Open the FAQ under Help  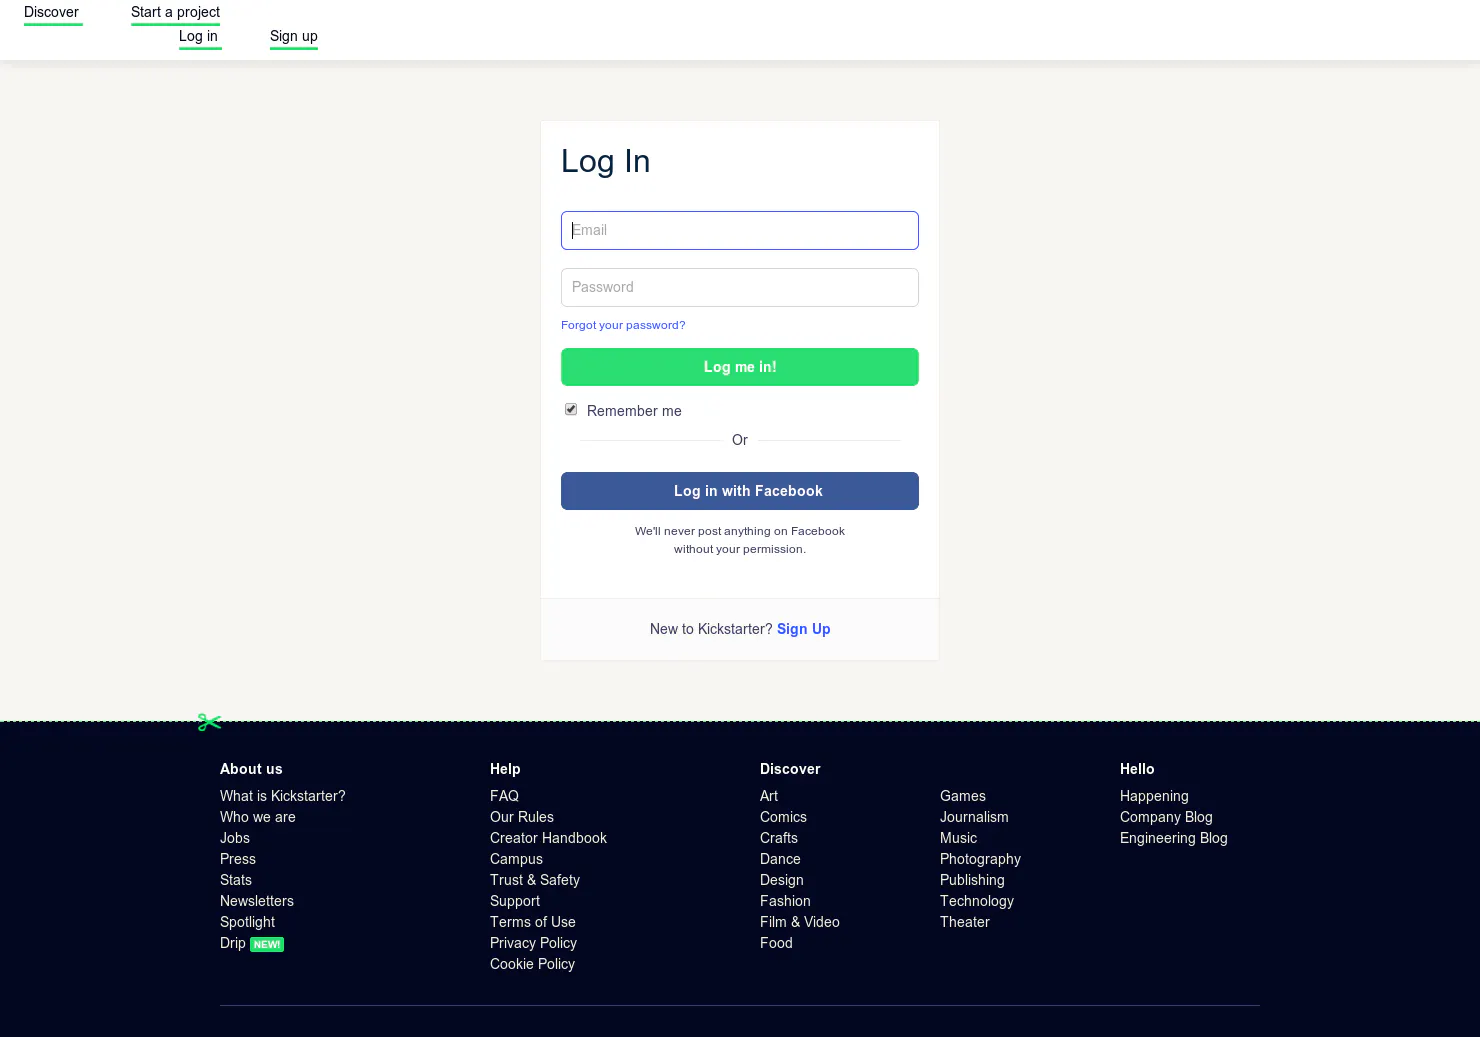[504, 796]
